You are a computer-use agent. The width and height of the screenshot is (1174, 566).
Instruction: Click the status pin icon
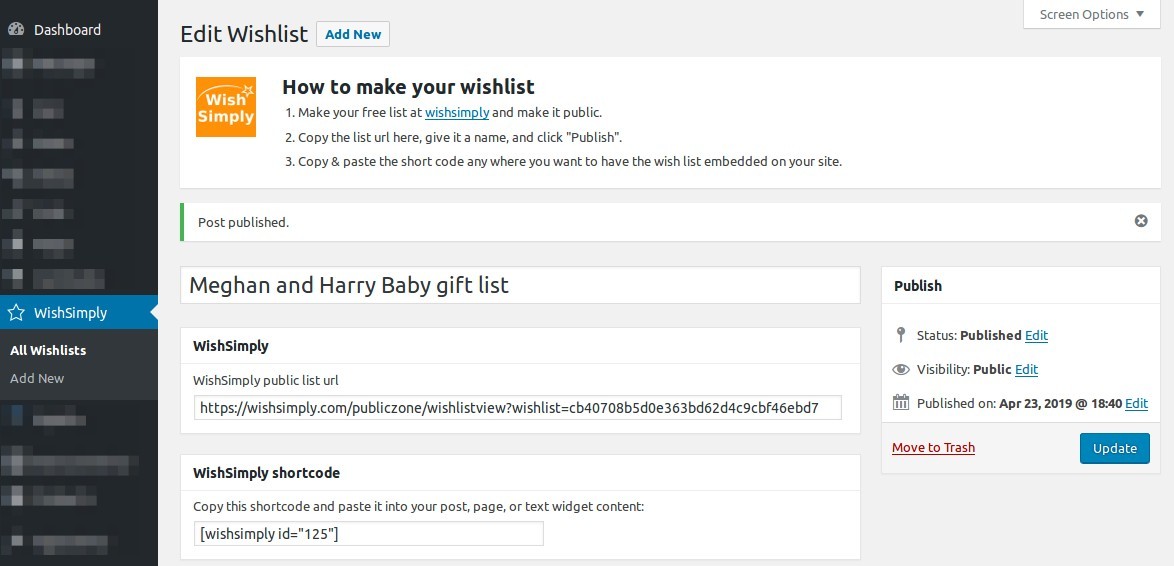point(901,335)
